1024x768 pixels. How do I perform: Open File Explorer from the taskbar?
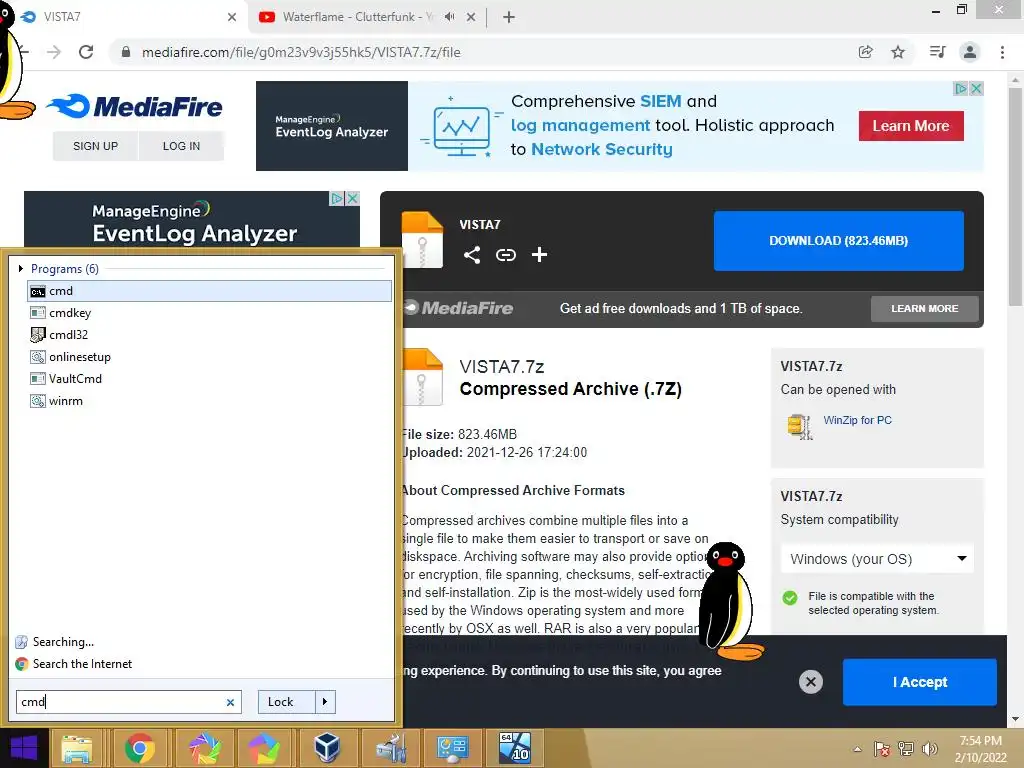coord(77,748)
